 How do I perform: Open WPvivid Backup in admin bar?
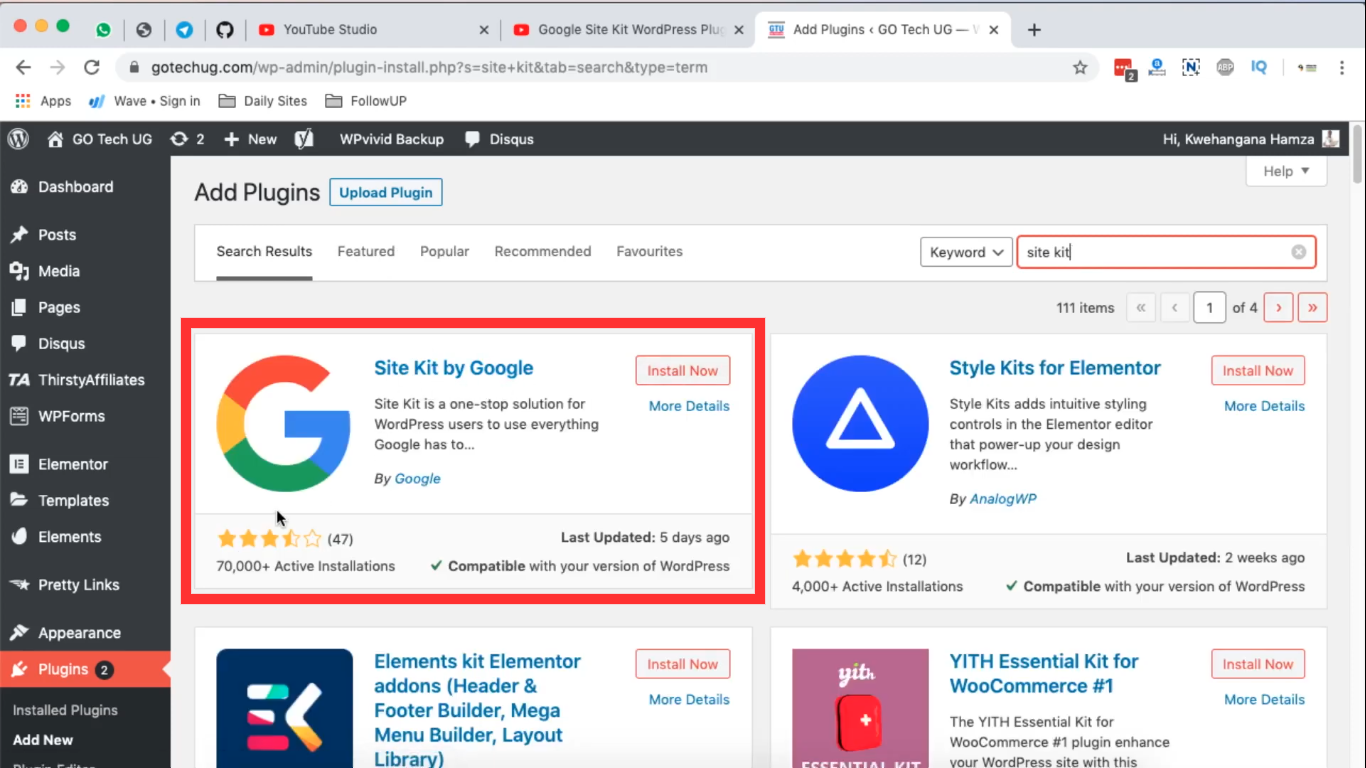(x=392, y=139)
